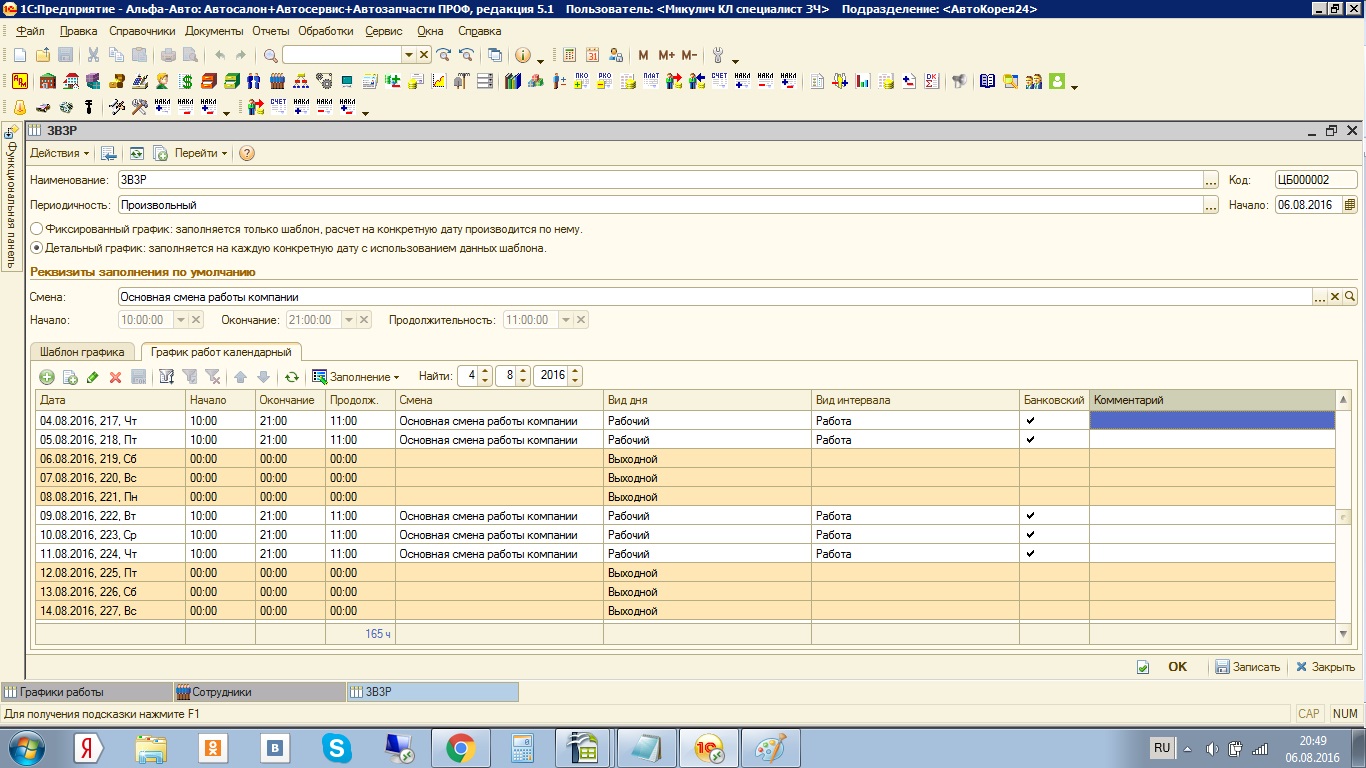Screen dimensions: 1366x768
Task: Toggle Банковский checkbox for 05.08.2016 row
Action: 1030,440
